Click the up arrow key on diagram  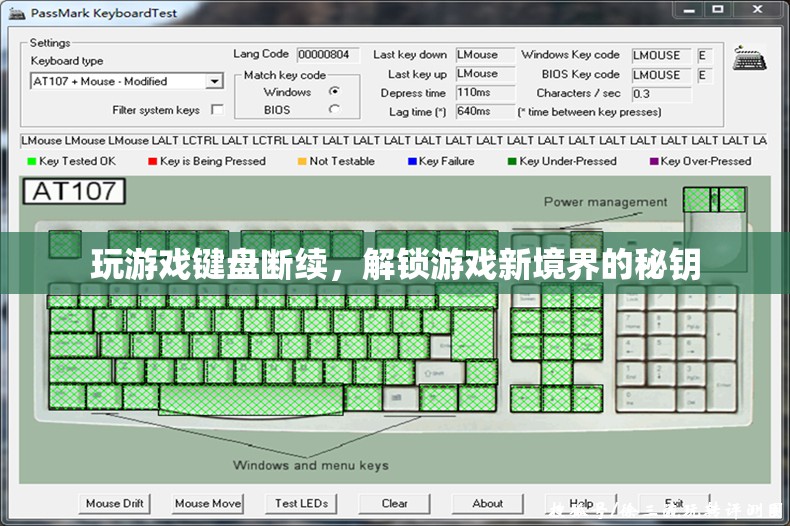tap(557, 372)
